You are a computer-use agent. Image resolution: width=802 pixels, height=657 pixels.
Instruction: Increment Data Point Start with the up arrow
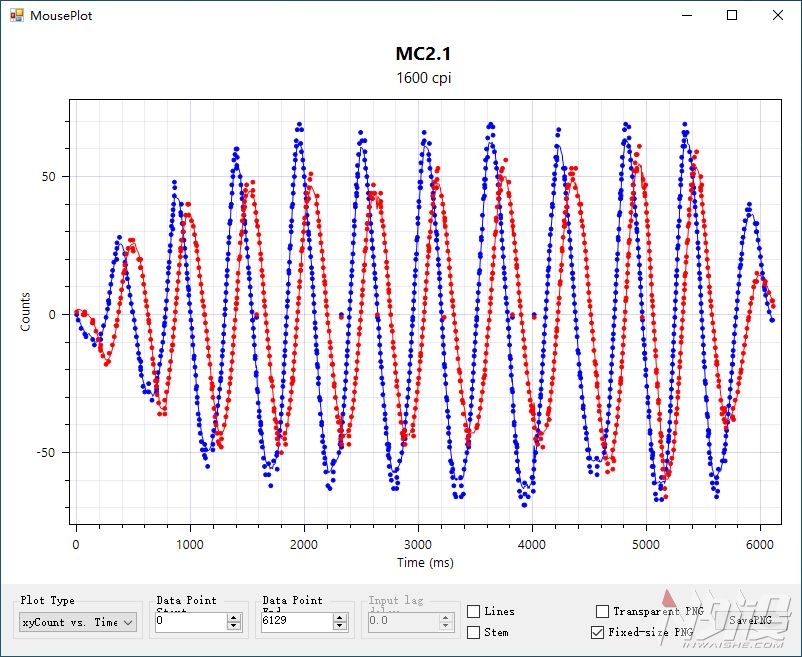pyautogui.click(x=234, y=618)
